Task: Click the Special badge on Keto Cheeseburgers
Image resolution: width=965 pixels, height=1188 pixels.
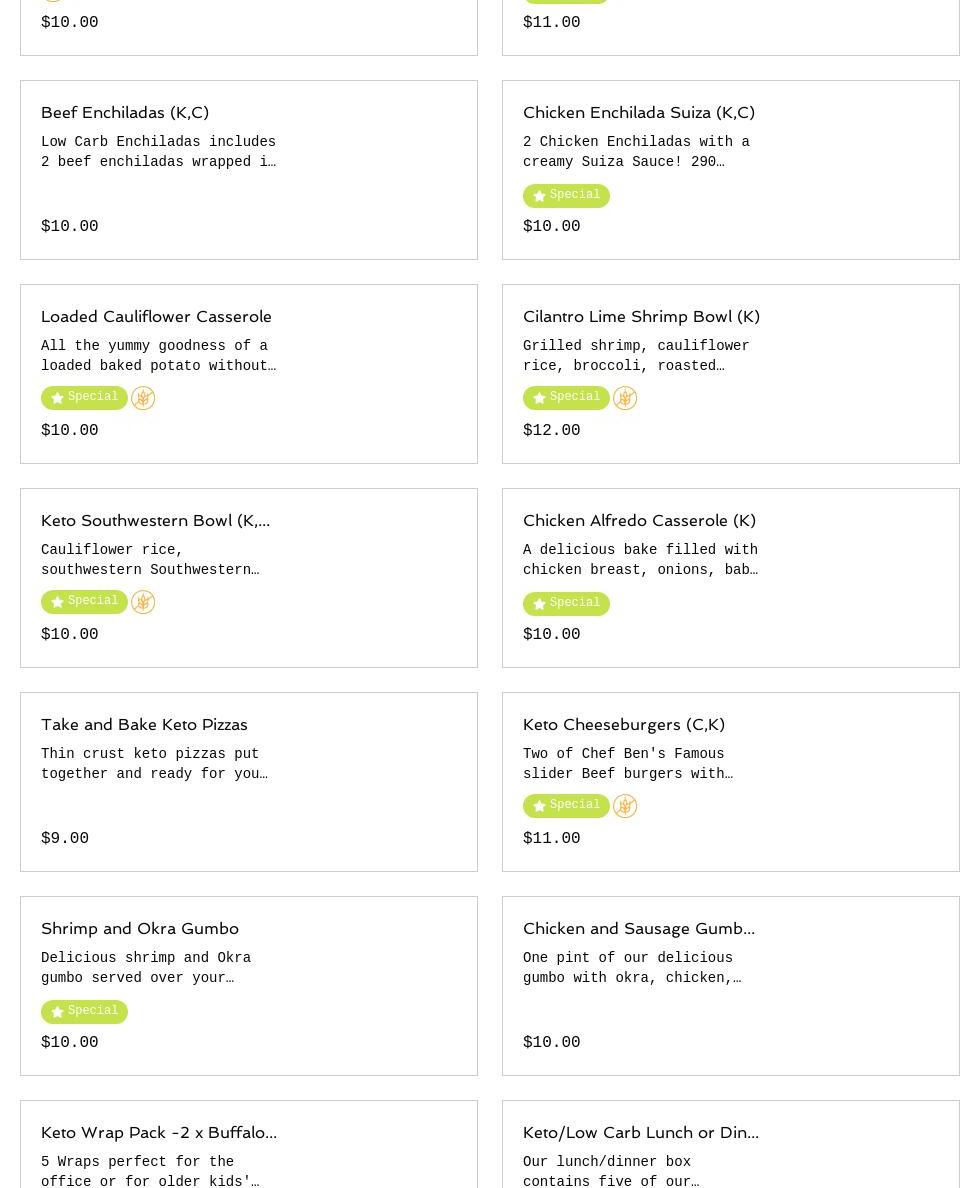Action: click(x=566, y=806)
